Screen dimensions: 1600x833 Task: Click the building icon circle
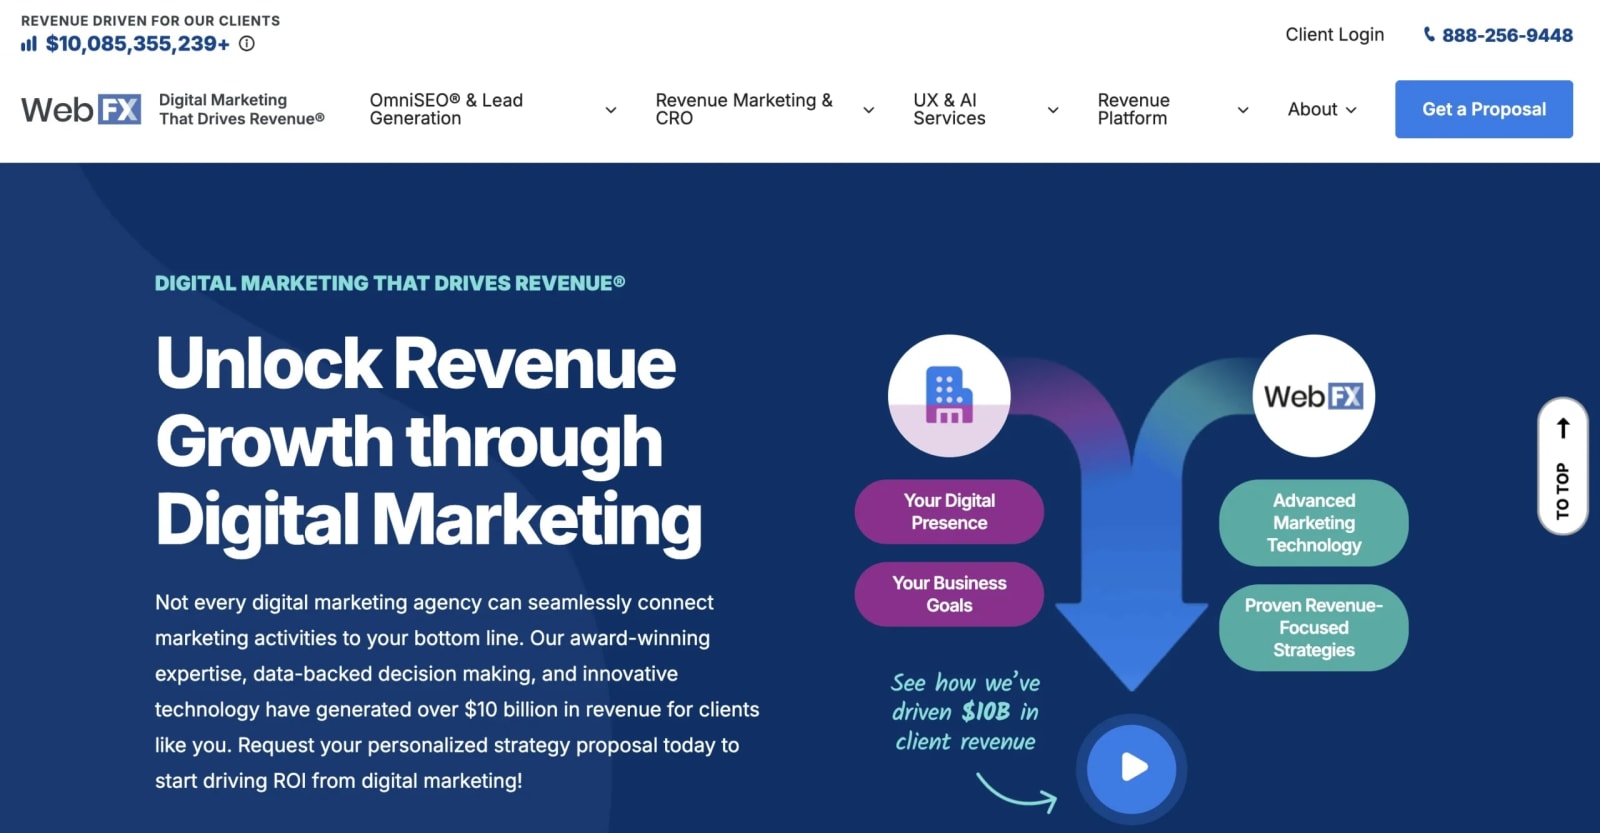pos(949,395)
